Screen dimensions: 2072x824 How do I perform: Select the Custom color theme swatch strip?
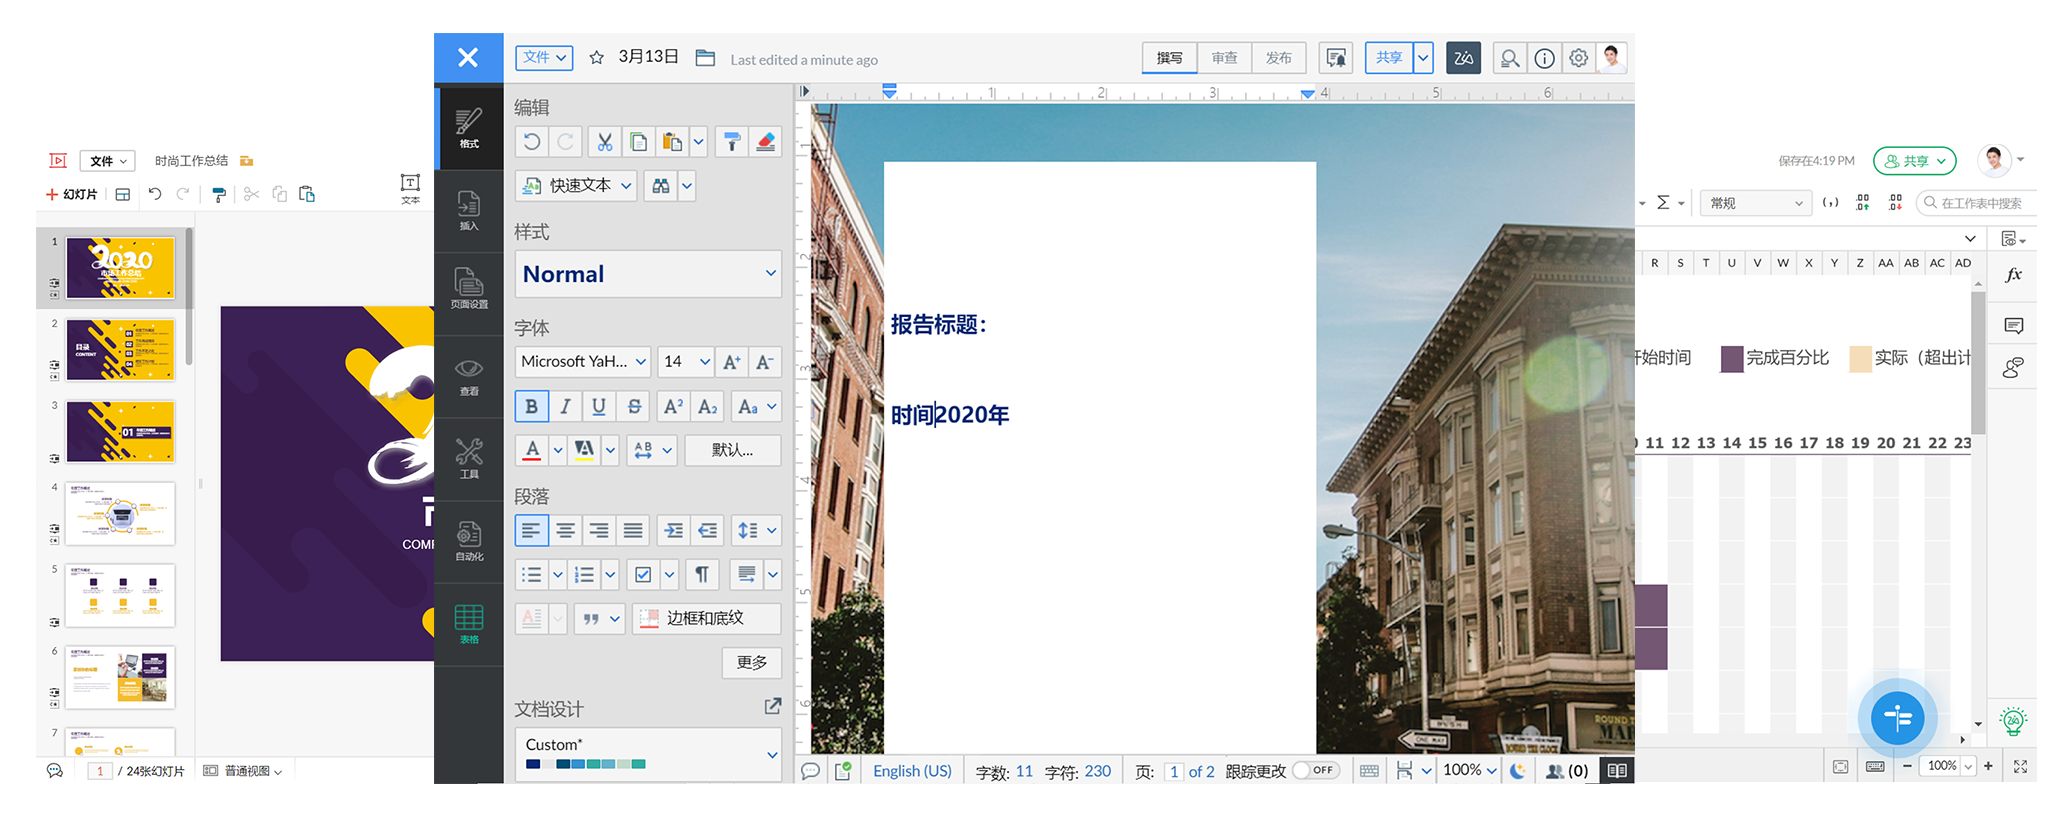pos(586,764)
